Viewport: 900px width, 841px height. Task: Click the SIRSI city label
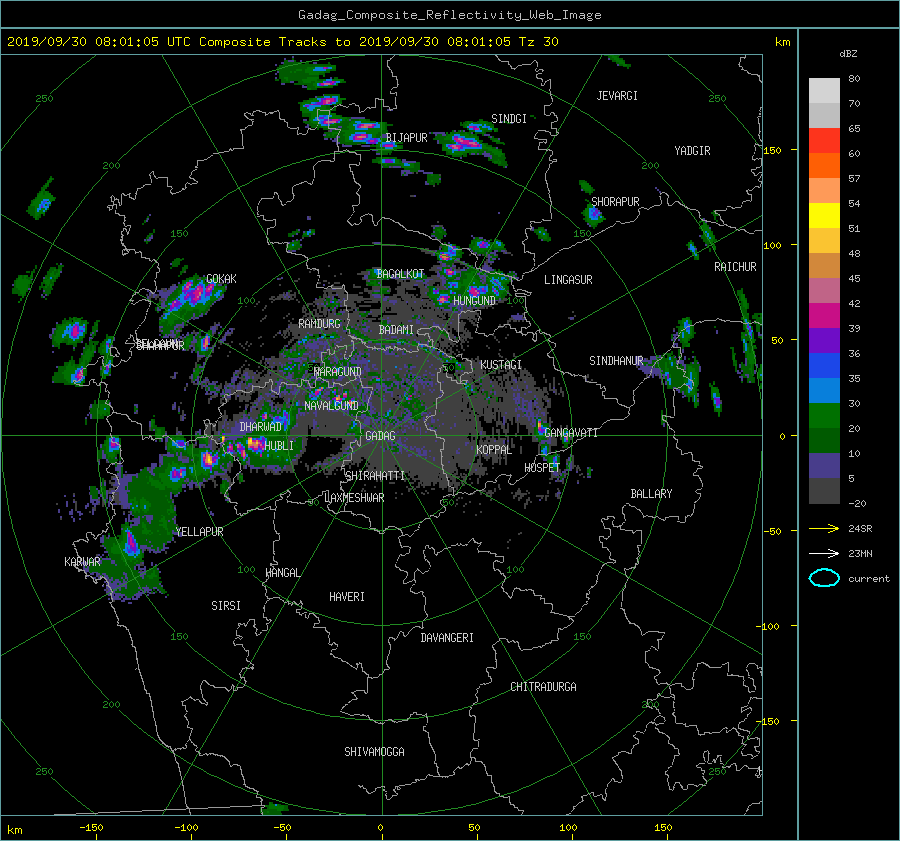(226, 606)
